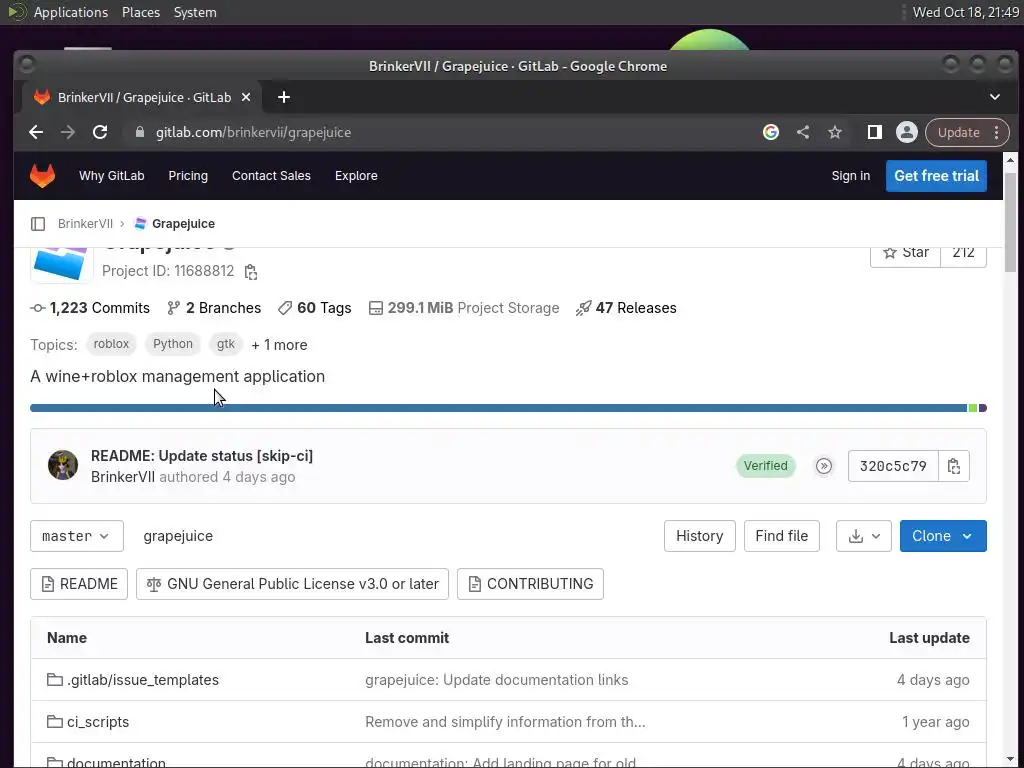Image resolution: width=1024 pixels, height=768 pixels.
Task: Click BrinkerVII's avatar next to the commit
Action: coord(63,466)
